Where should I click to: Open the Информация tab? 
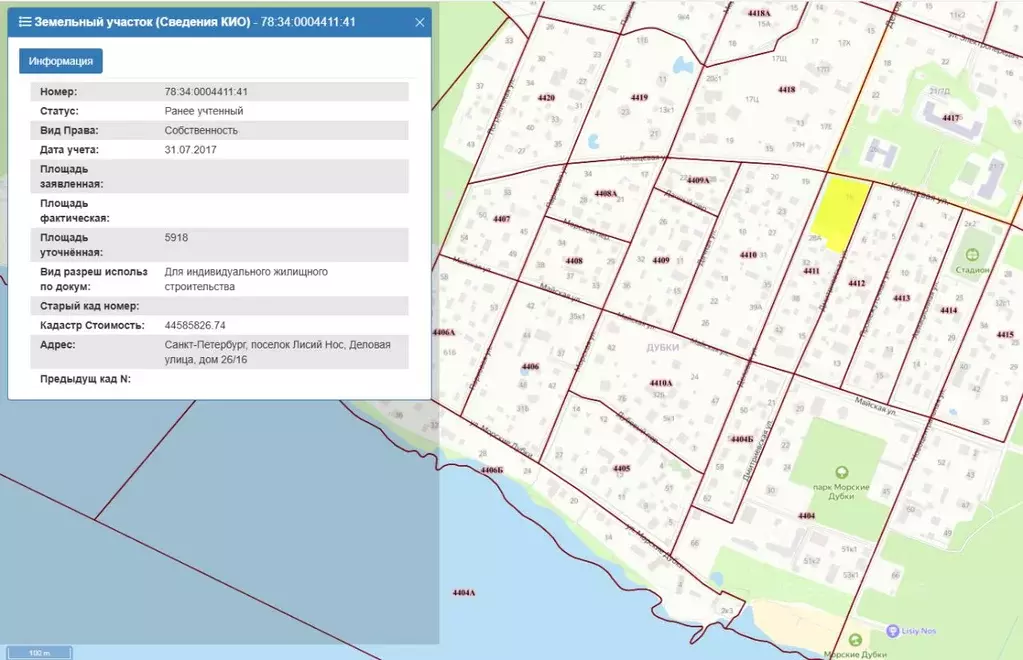pyautogui.click(x=61, y=61)
